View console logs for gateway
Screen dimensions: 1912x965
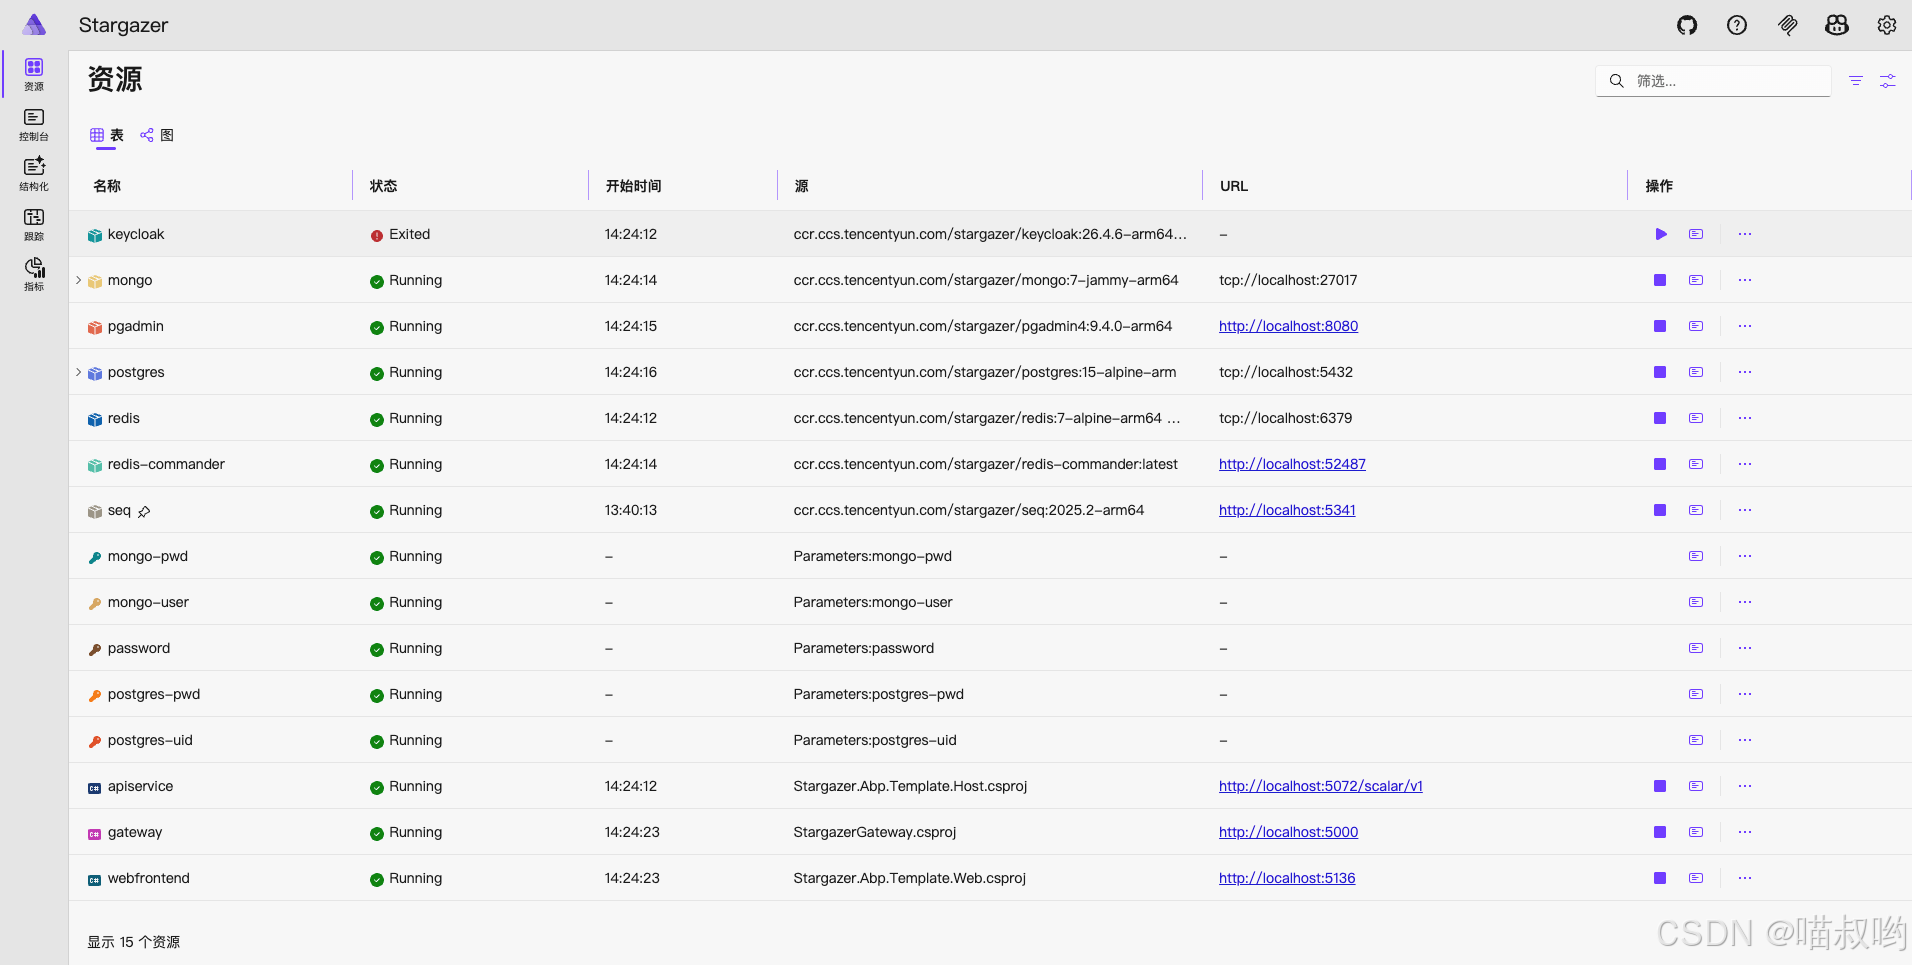[x=1696, y=832]
